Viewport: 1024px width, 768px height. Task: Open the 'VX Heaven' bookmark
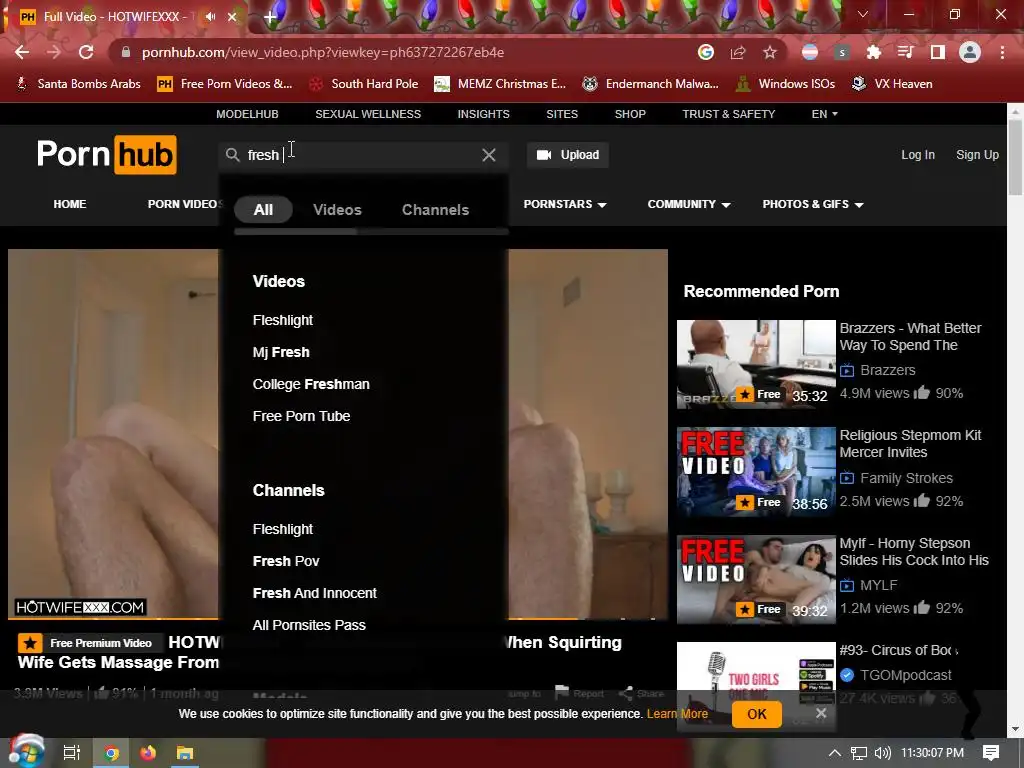click(893, 84)
